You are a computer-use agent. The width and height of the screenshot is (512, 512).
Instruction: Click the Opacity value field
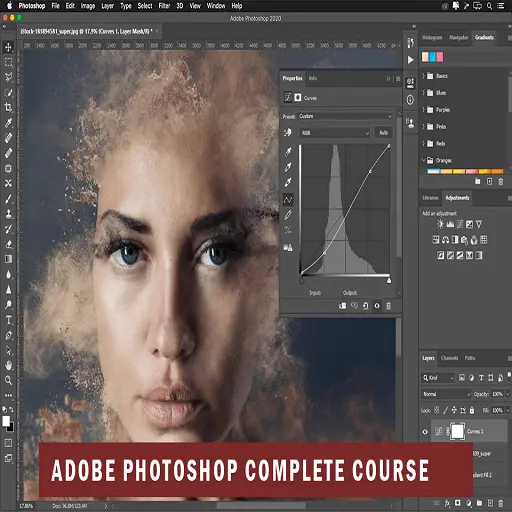coord(497,394)
